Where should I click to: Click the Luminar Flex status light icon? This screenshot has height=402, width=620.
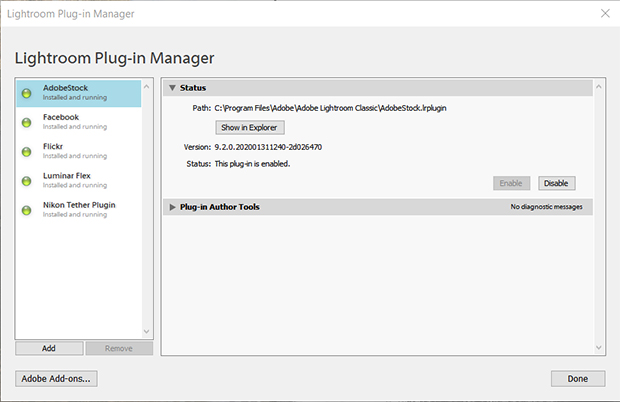26,181
